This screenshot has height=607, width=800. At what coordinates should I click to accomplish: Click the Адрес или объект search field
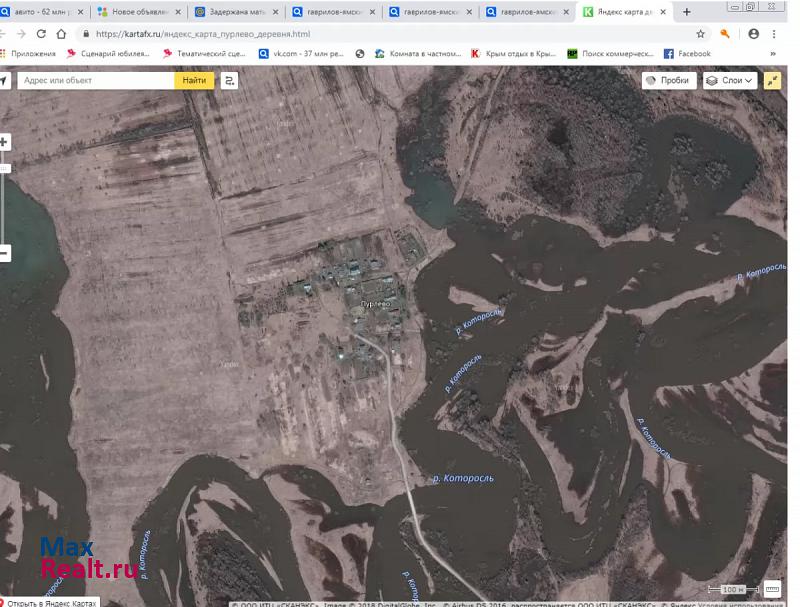(95, 80)
